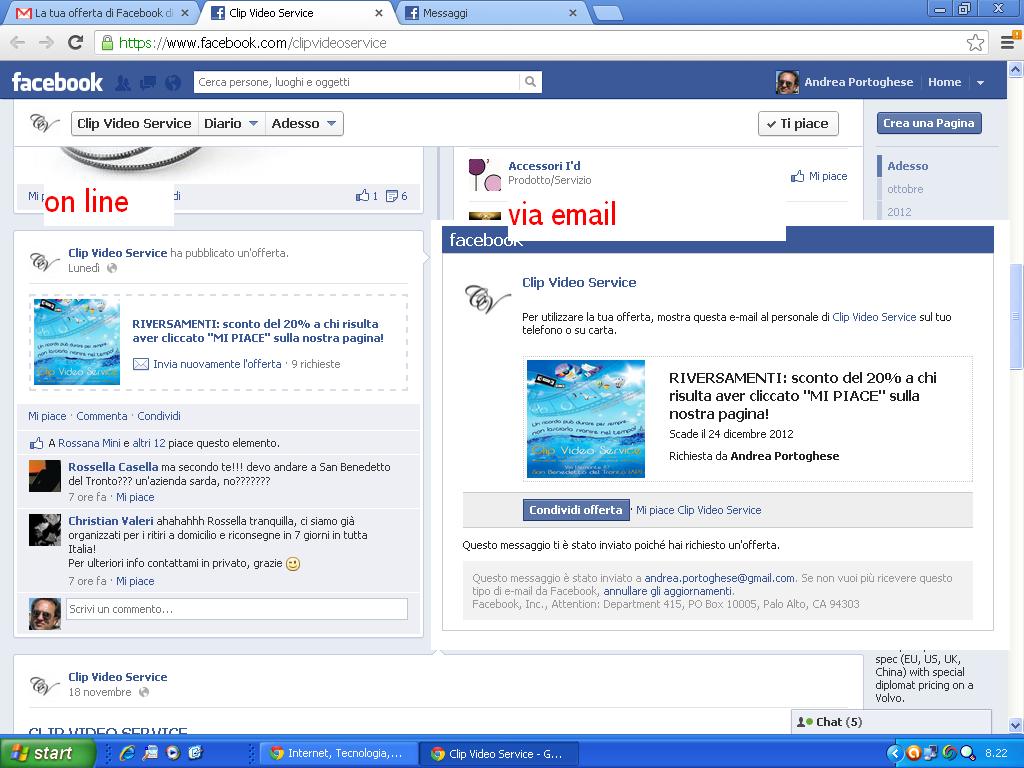This screenshot has height=768, width=1024.
Task: Click the envelope icon next to Invia nuovamente
Action: click(x=140, y=364)
